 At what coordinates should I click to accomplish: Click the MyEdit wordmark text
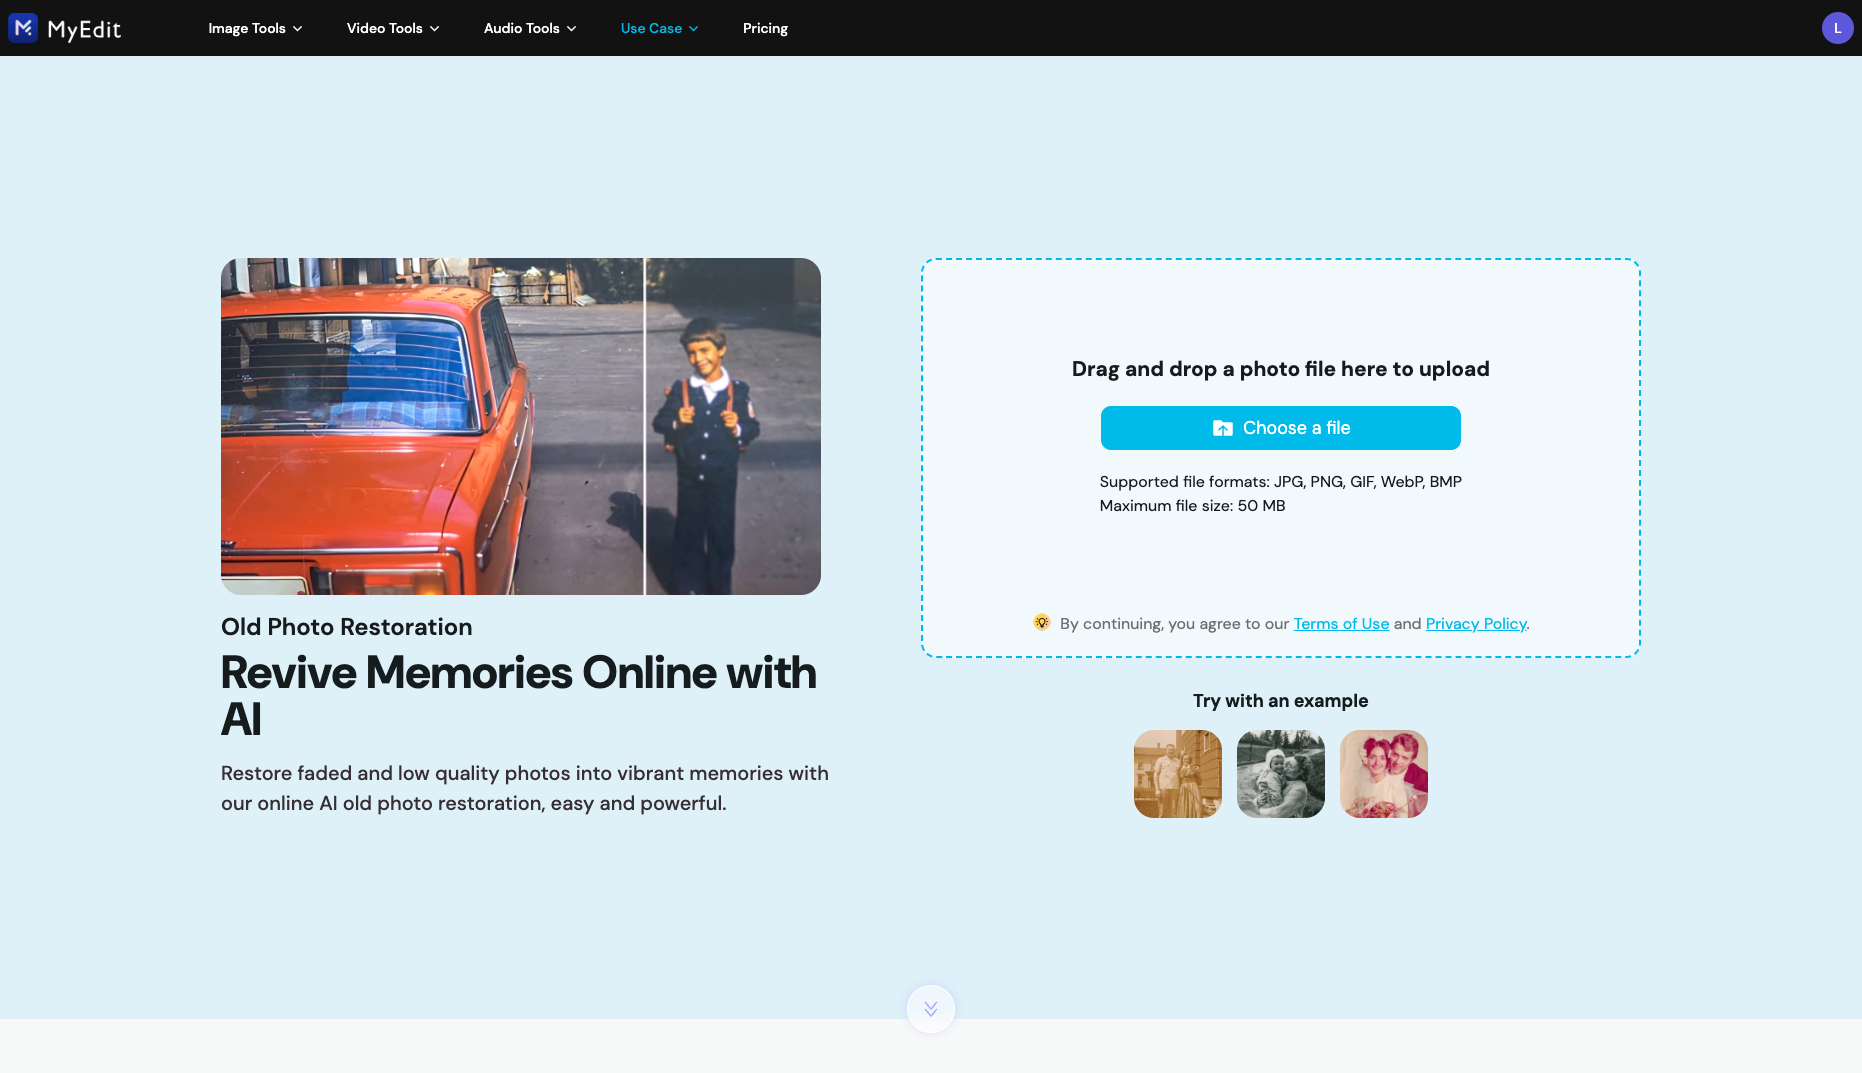84,29
